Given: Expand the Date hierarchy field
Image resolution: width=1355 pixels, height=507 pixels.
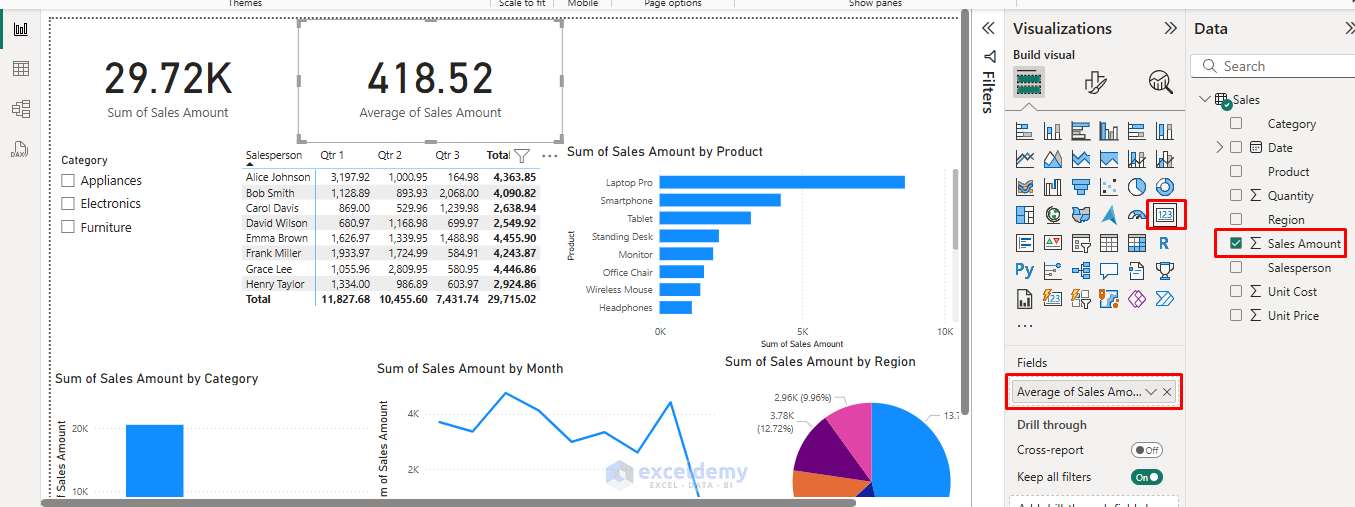Looking at the screenshot, I should click(1219, 148).
